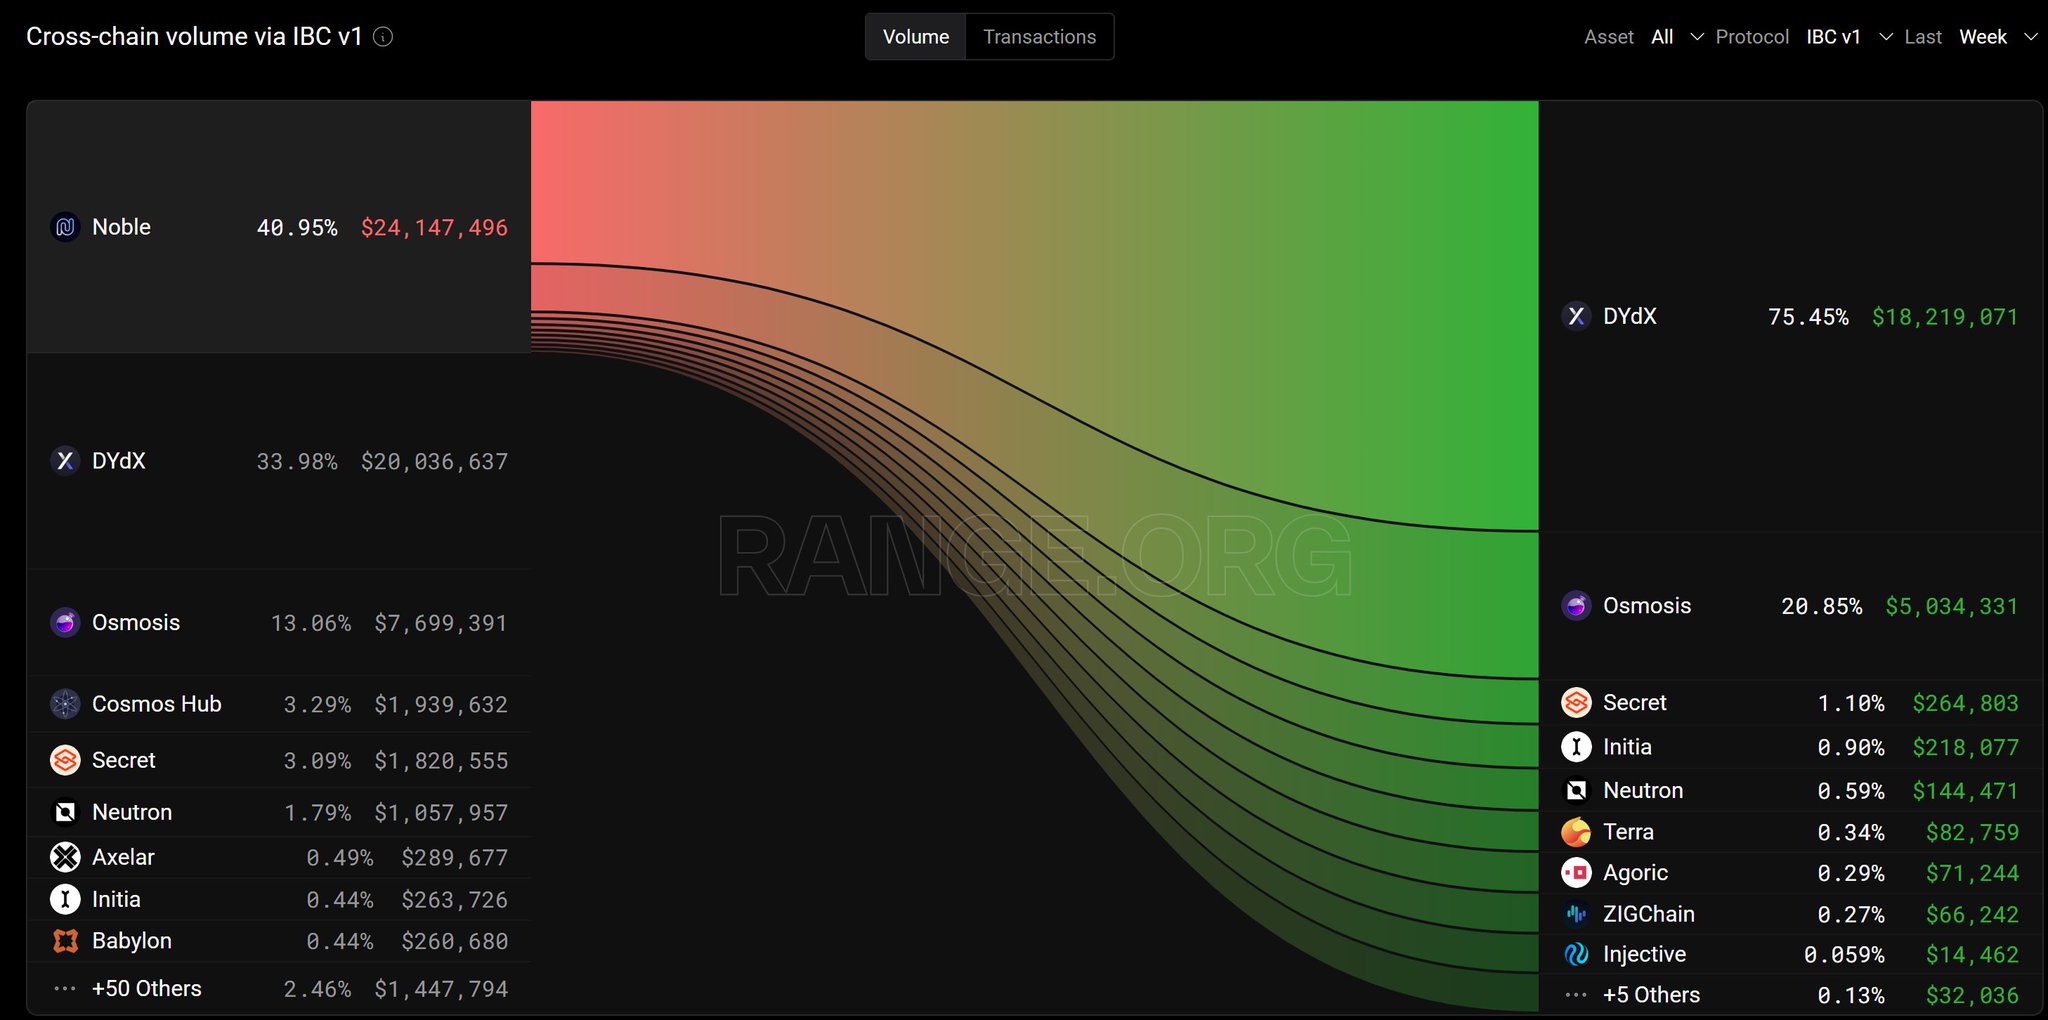Click destination Neutron volume $144,471

1965,791
